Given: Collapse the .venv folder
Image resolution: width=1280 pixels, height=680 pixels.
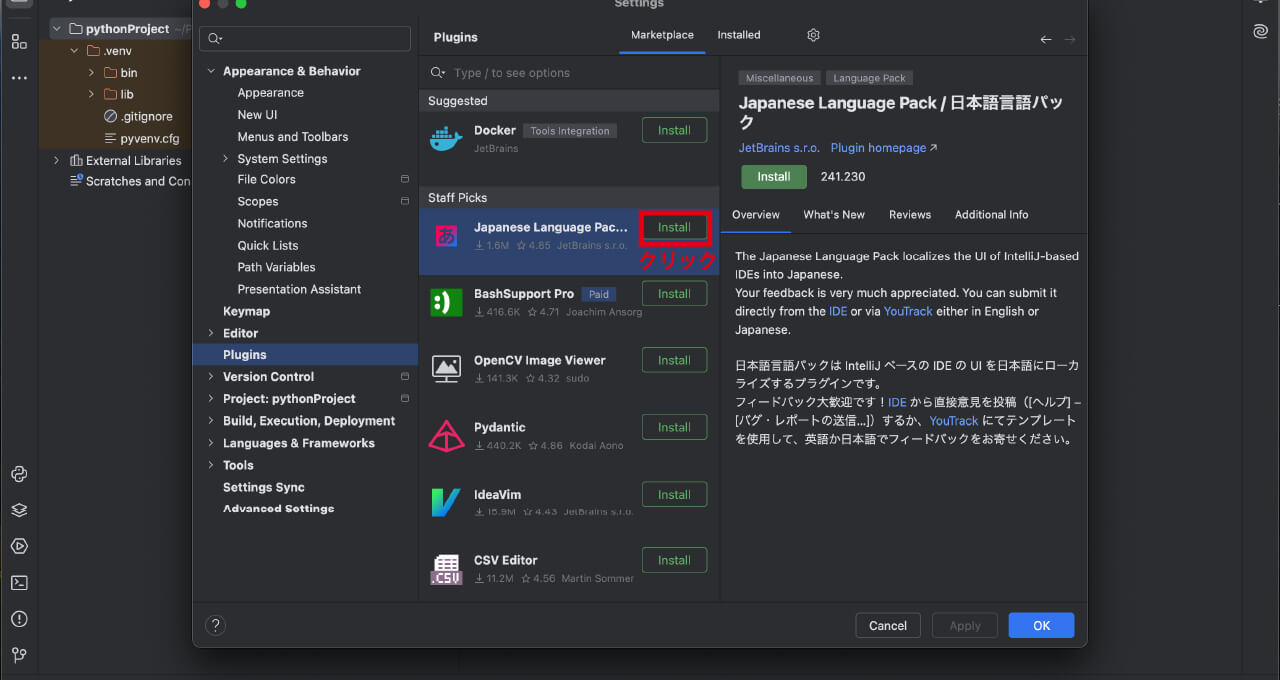Looking at the screenshot, I should (74, 50).
